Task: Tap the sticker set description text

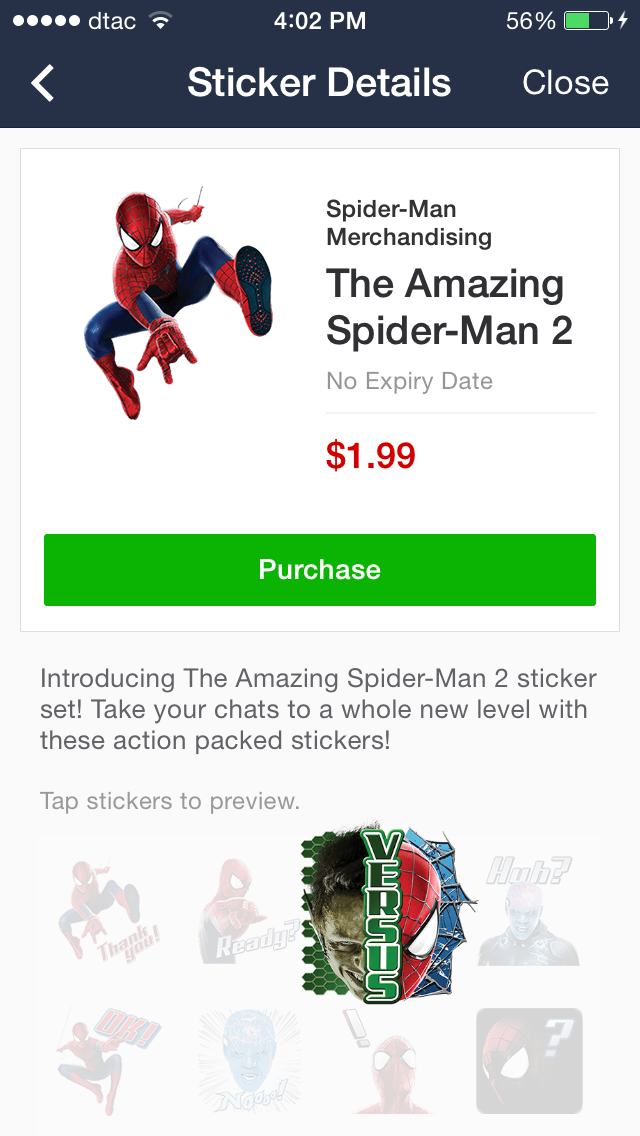Action: point(318,710)
